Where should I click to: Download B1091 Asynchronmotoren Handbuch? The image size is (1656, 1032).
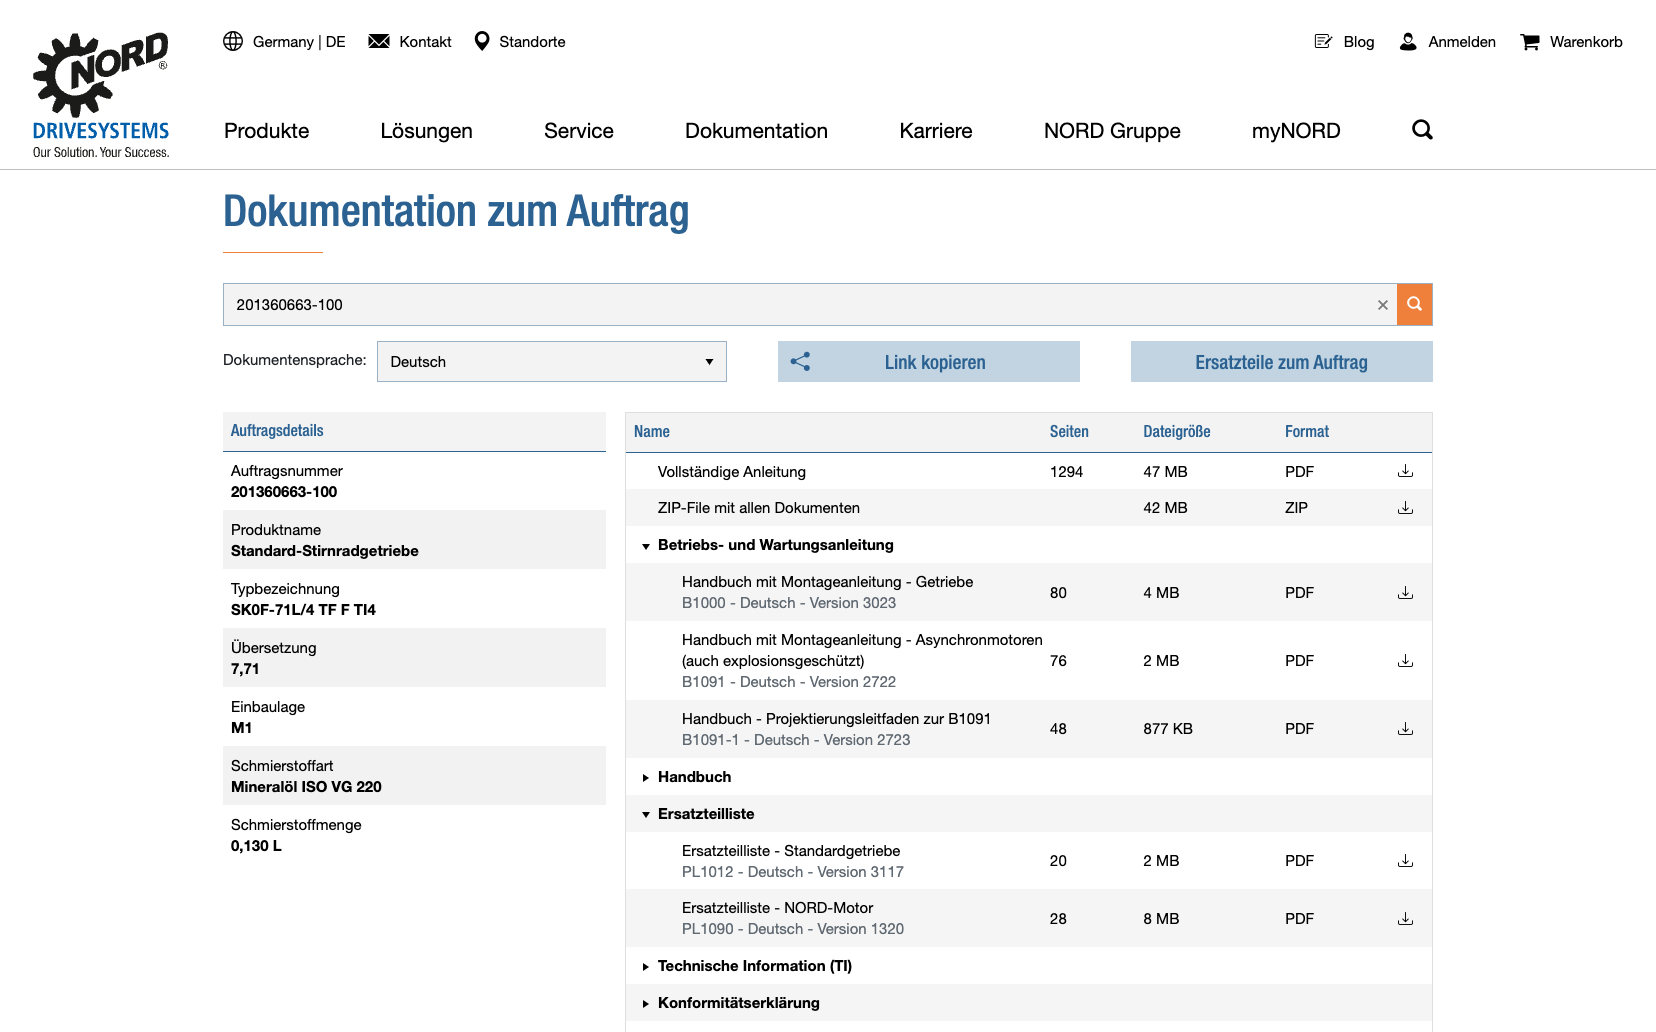tap(1405, 661)
